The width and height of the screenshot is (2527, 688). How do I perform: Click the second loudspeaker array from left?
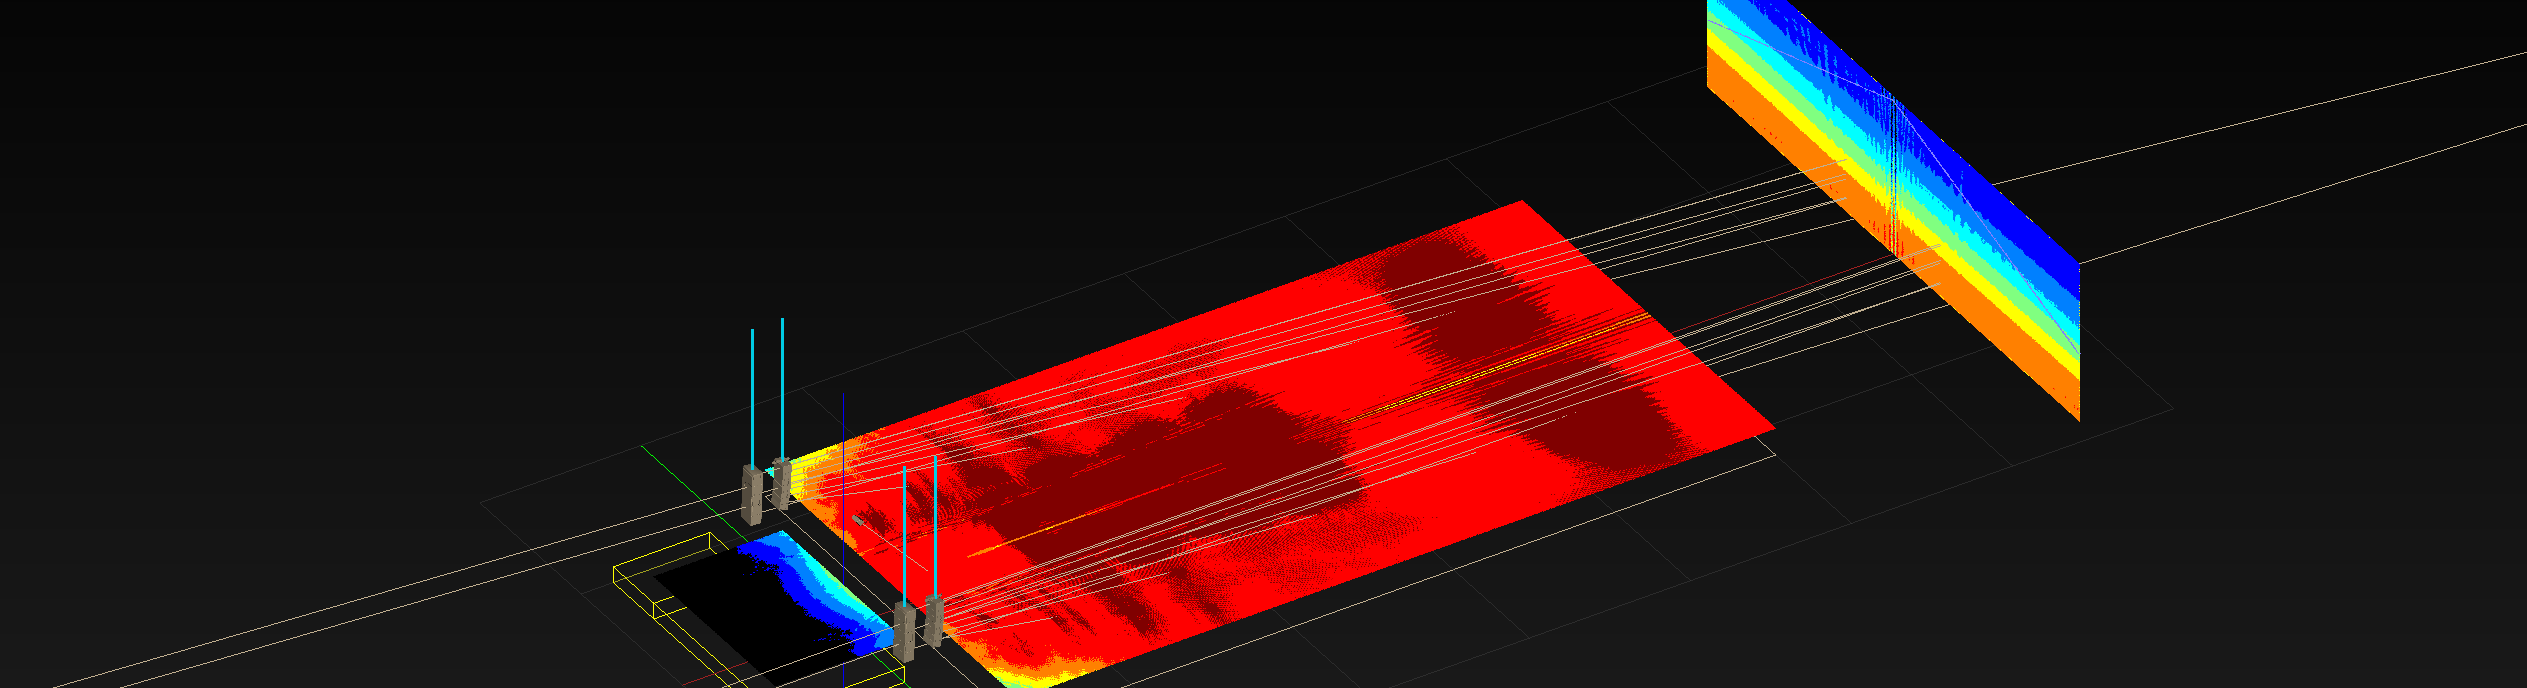(x=781, y=482)
